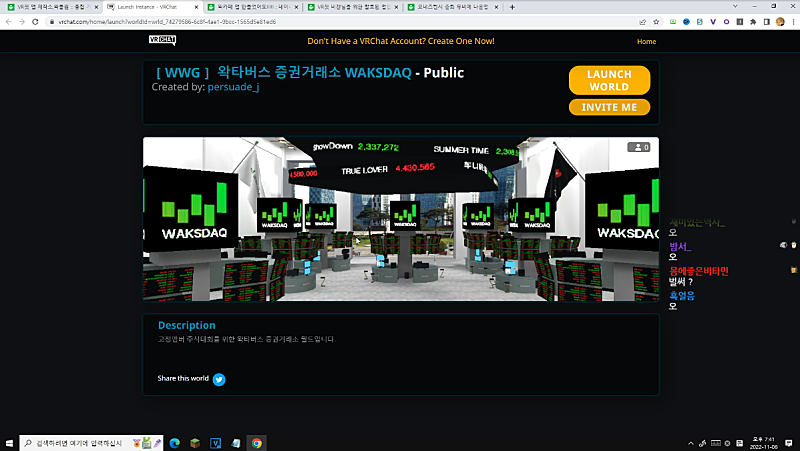Screen dimensions: 800x451
Task: Bookmark this page with the star icon
Action: point(656,22)
